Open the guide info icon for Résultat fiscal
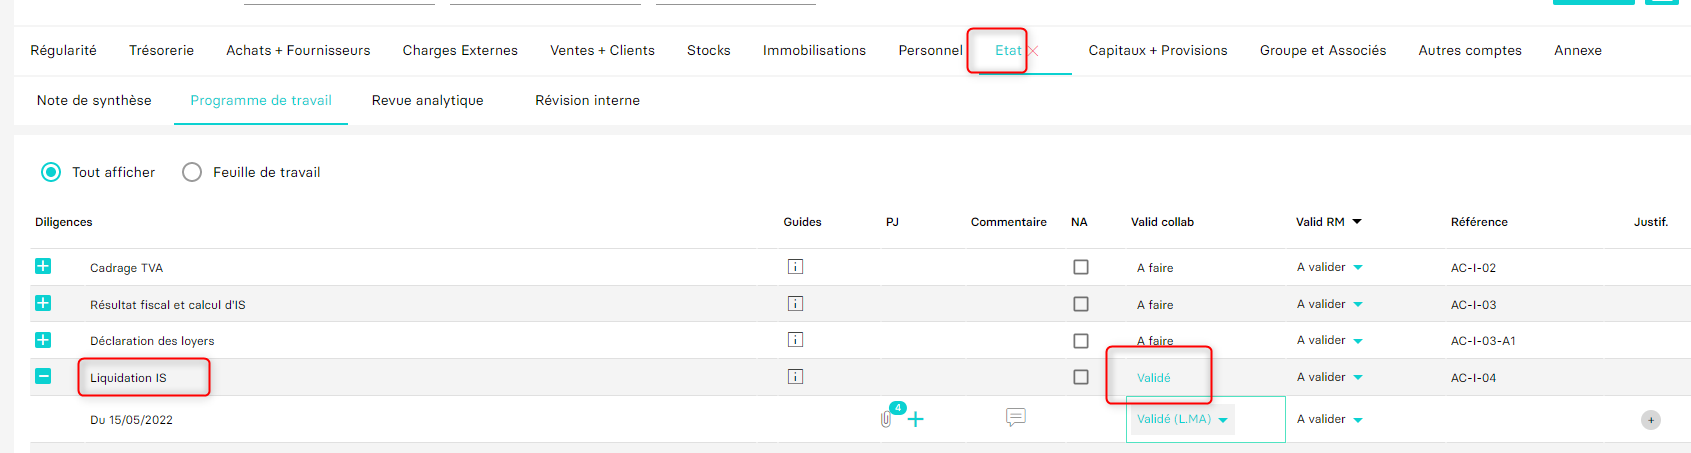Screen dimensions: 1691x453 coord(795,304)
